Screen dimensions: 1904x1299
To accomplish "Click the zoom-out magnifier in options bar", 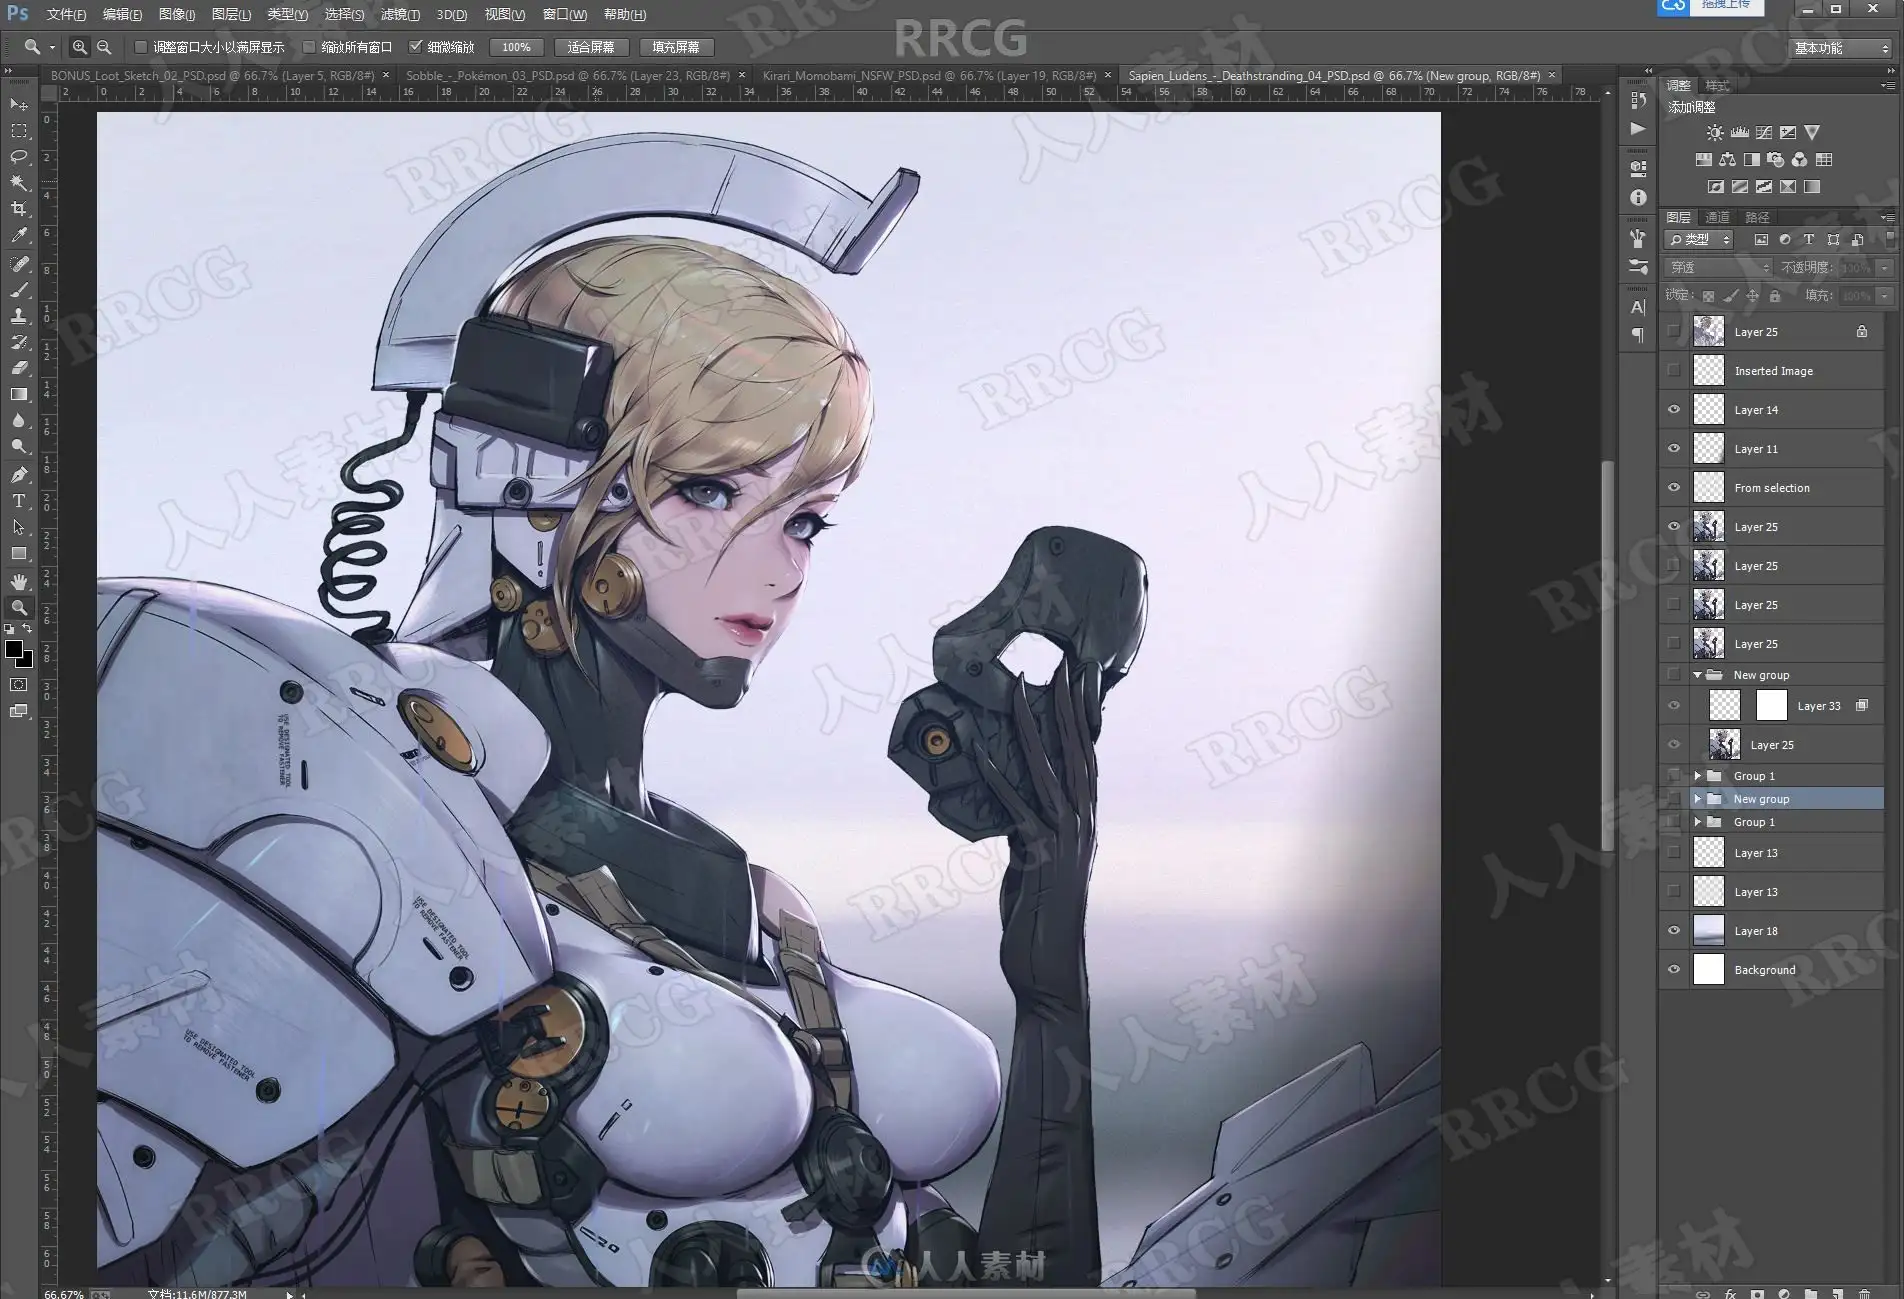I will (x=104, y=47).
